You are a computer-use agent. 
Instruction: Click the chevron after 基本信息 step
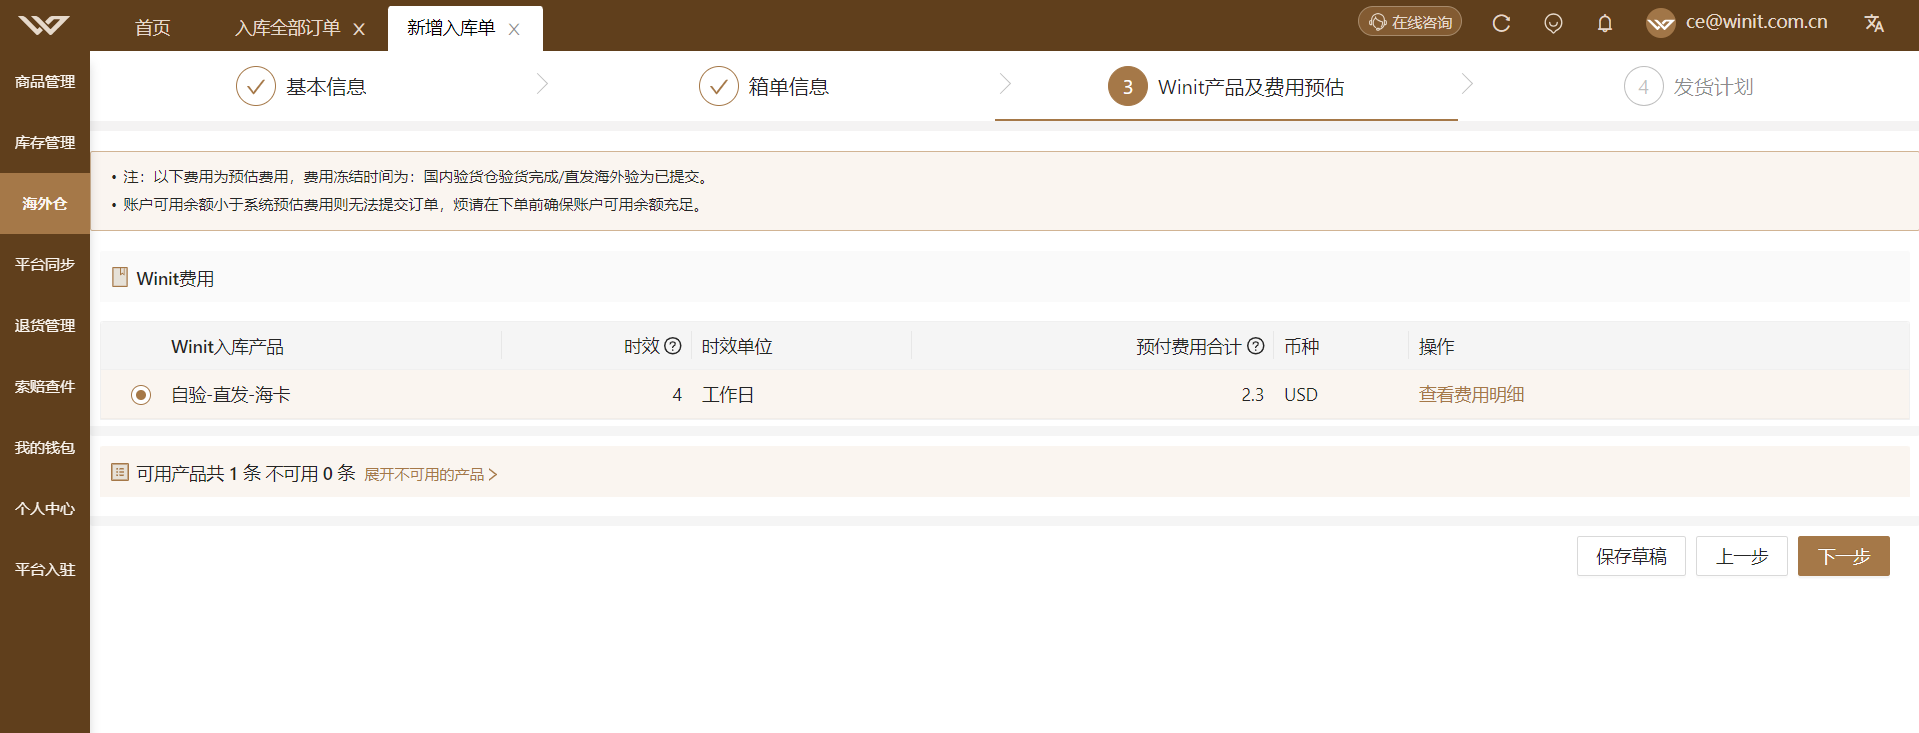(542, 84)
